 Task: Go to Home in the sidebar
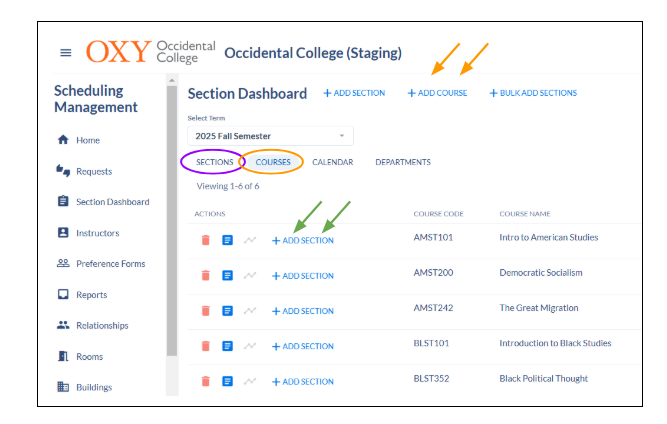pyautogui.click(x=88, y=140)
